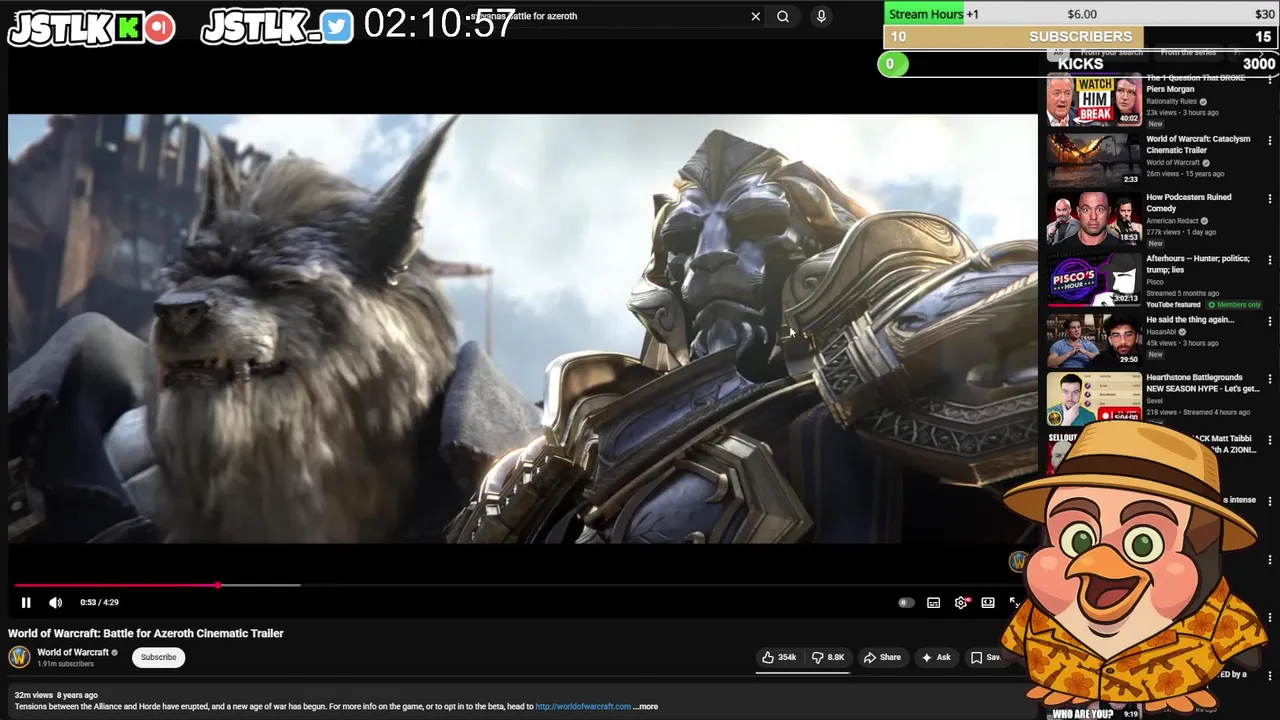1280x720 pixels.
Task: Click the '32m views 8 years ago' text
Action: point(56,695)
